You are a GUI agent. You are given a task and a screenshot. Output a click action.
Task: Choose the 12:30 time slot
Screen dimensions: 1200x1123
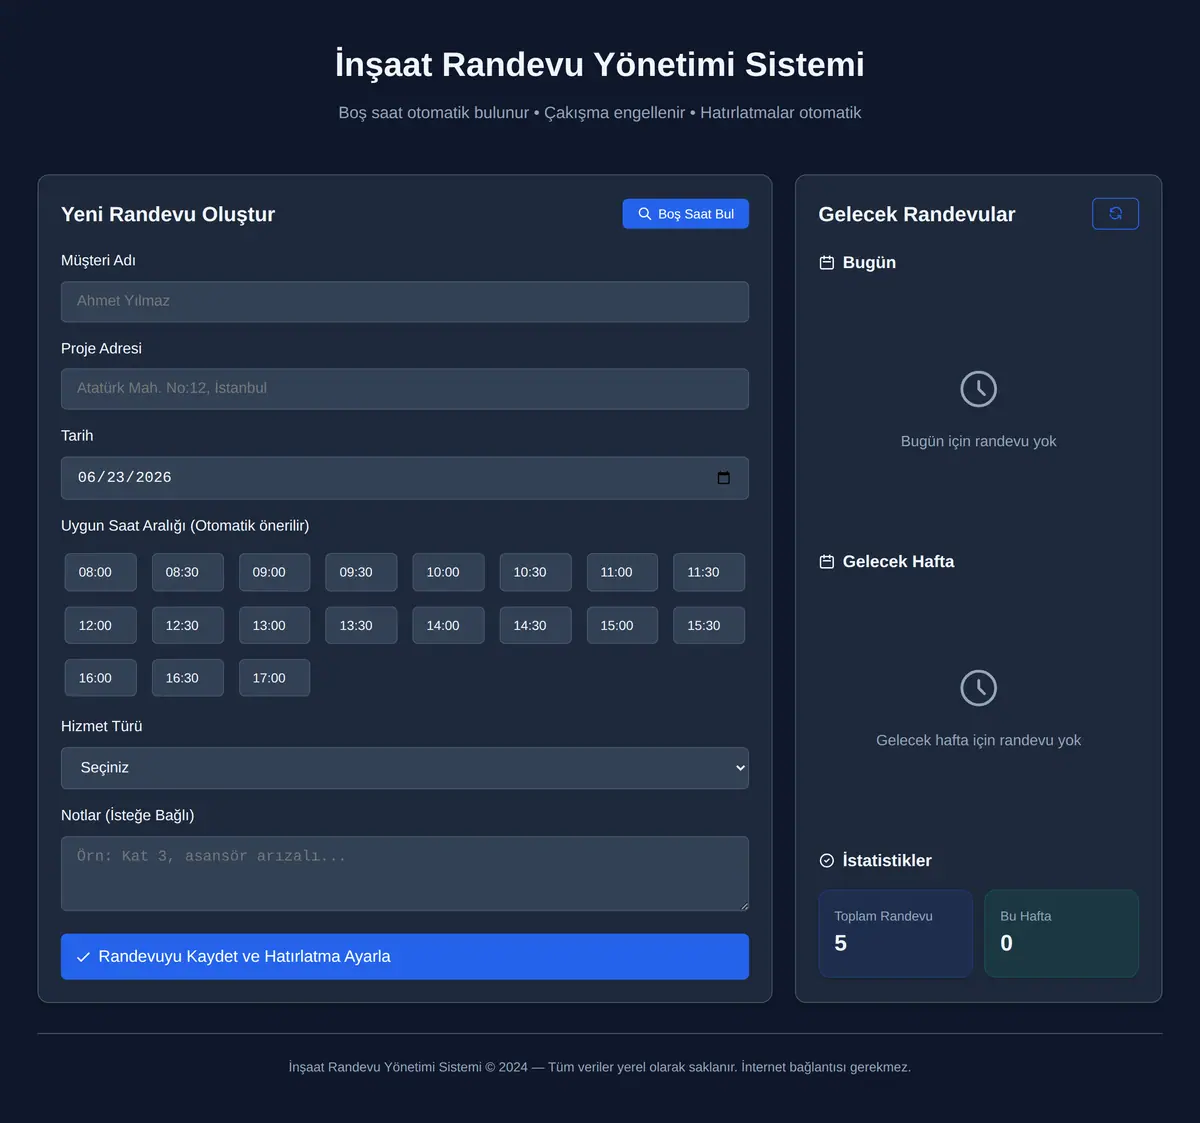[188, 625]
